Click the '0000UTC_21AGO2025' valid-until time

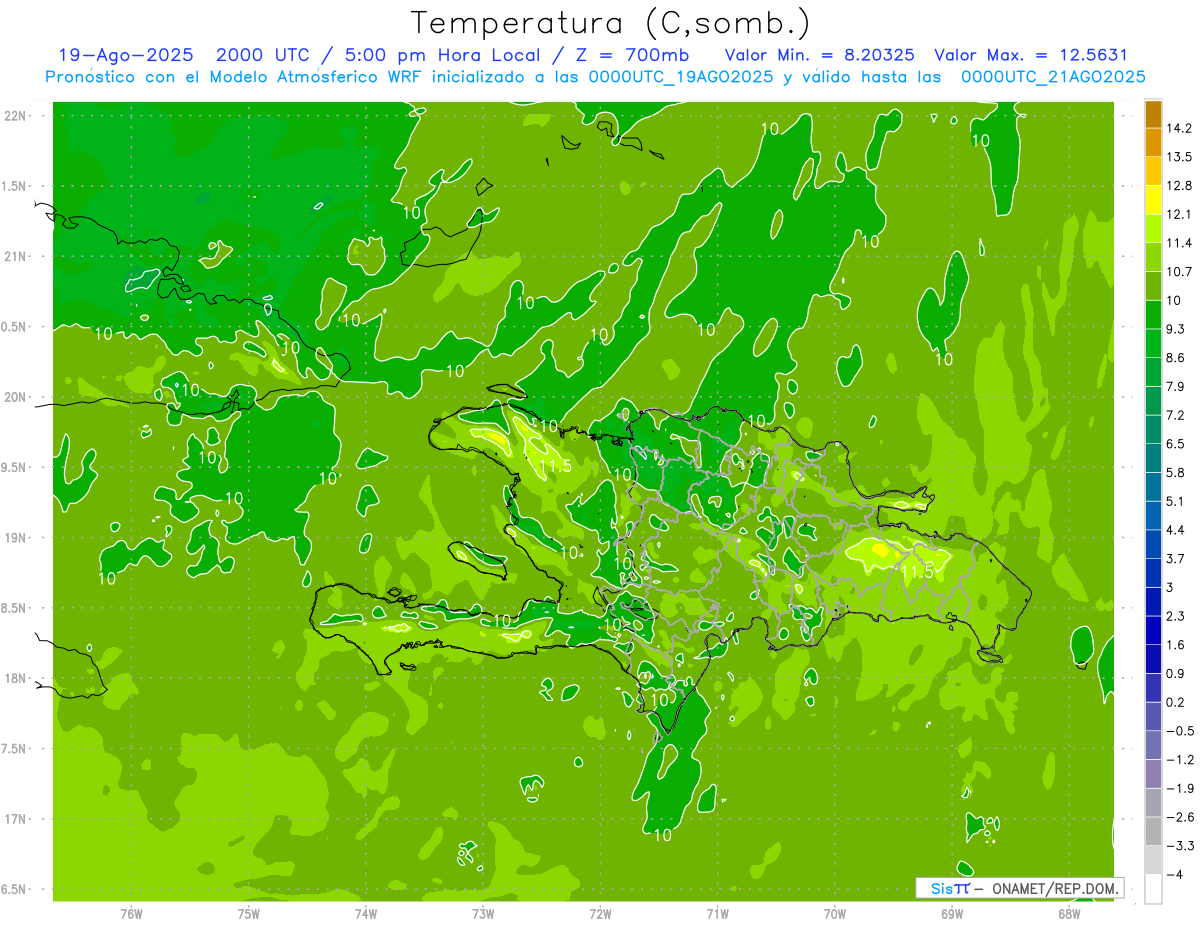(1053, 77)
